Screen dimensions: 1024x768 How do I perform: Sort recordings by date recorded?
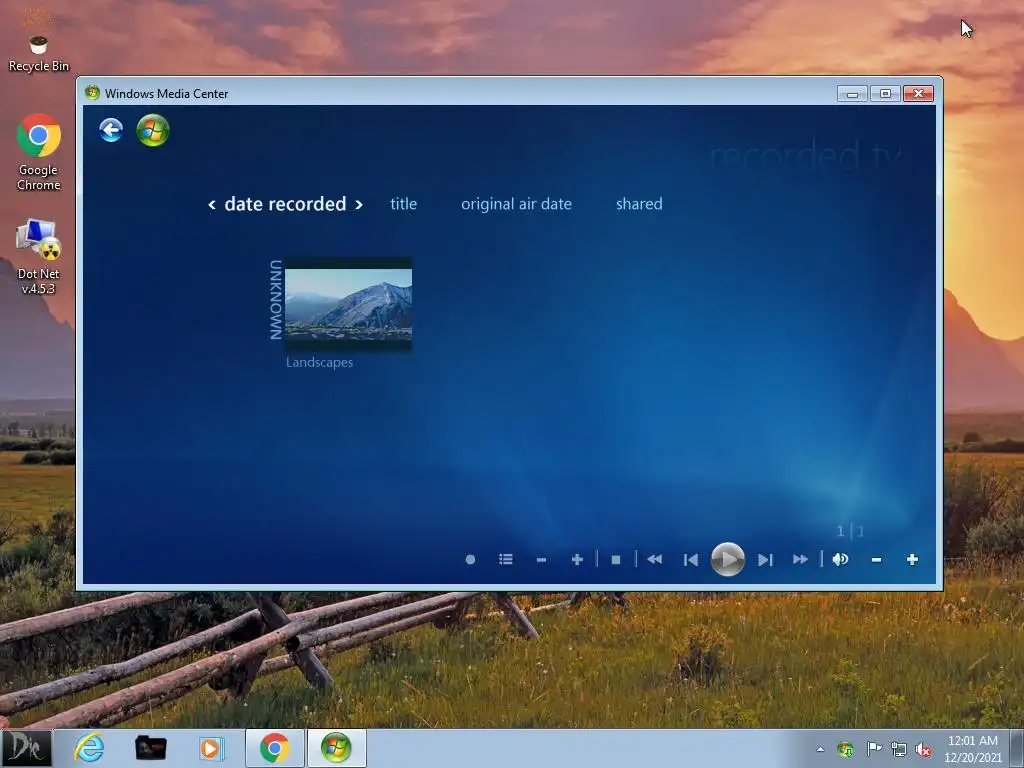(x=285, y=204)
